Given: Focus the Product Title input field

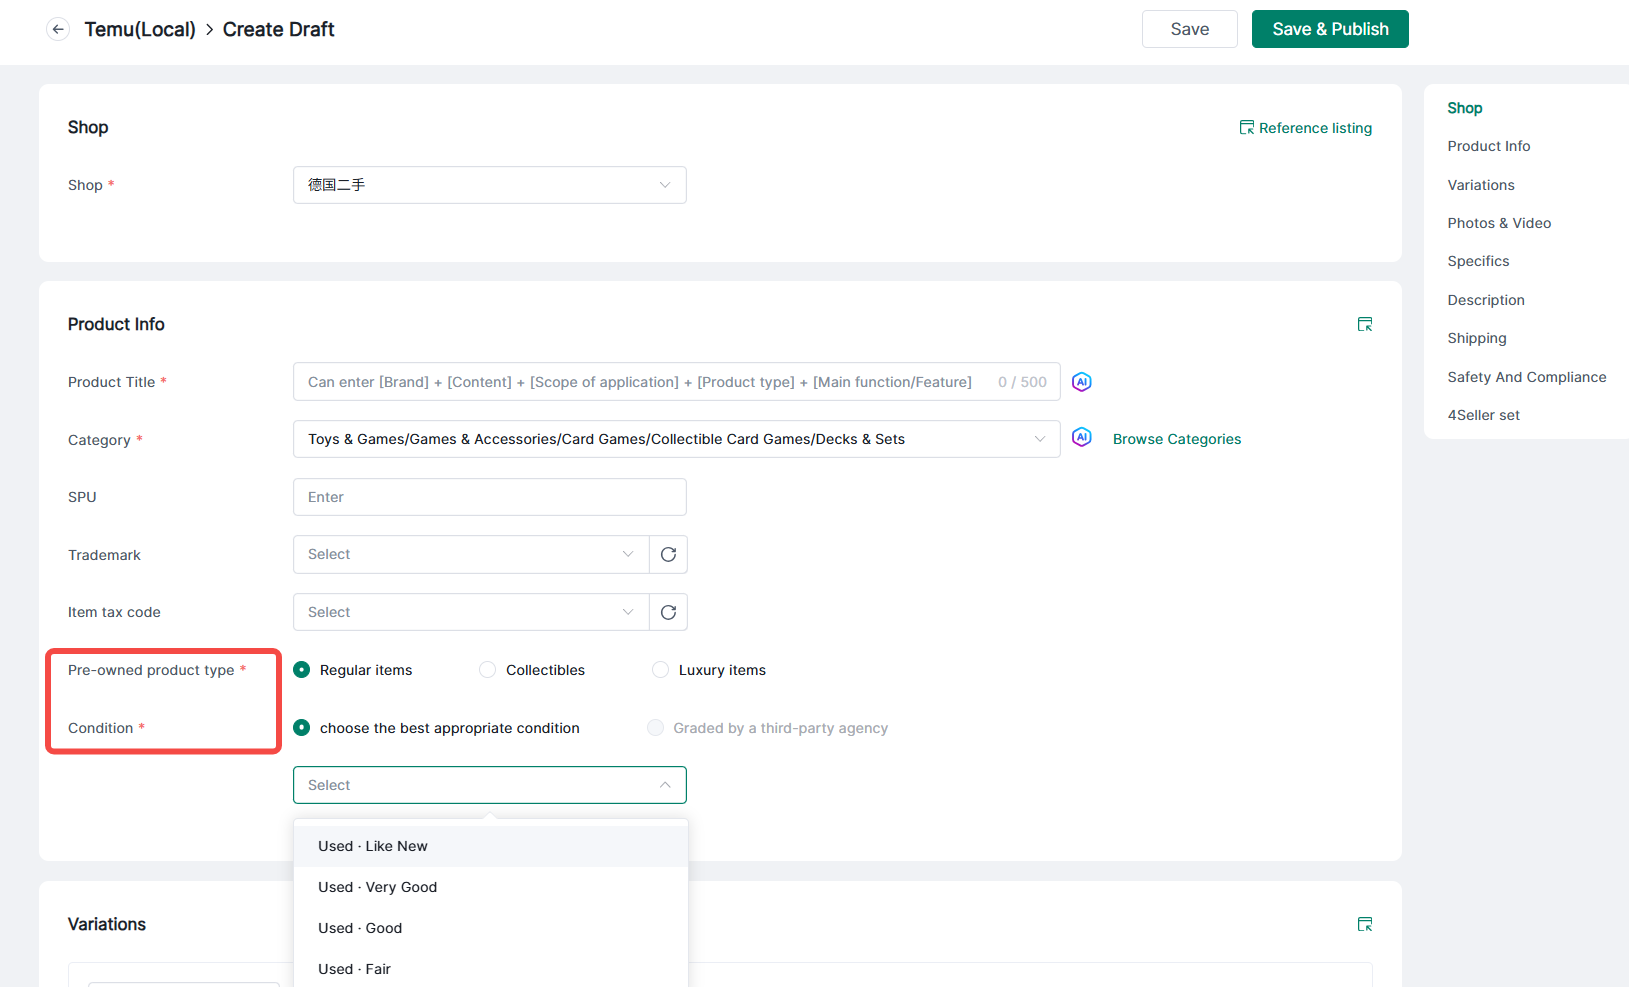Looking at the screenshot, I should point(640,382).
